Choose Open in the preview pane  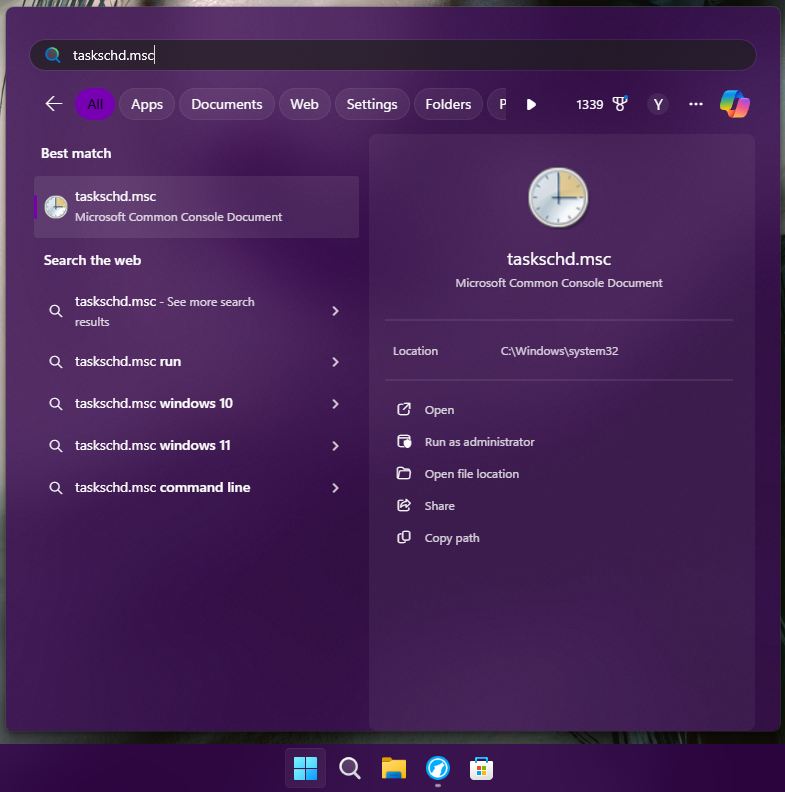(x=439, y=410)
